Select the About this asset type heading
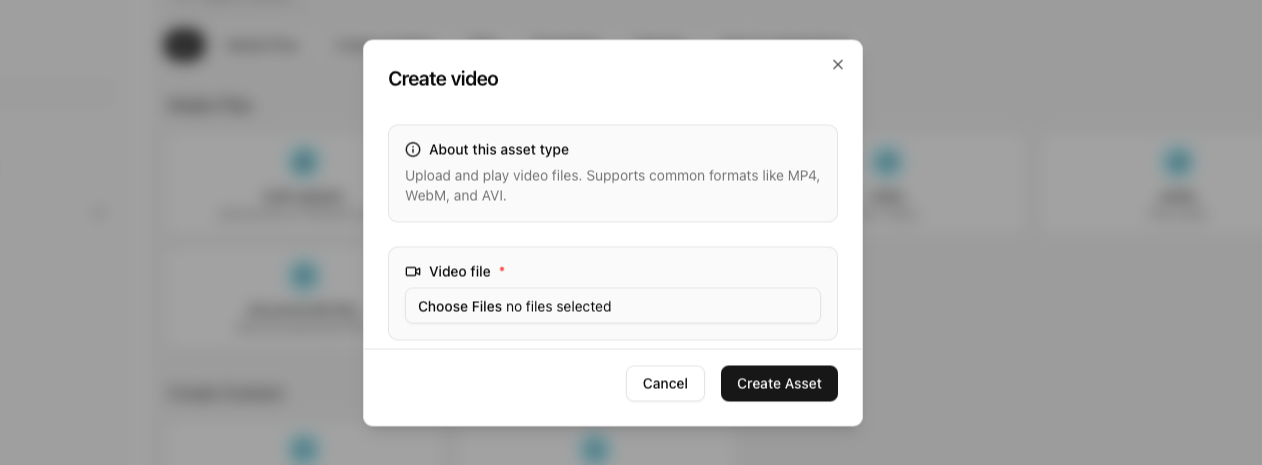This screenshot has width=1262, height=465. 498,150
